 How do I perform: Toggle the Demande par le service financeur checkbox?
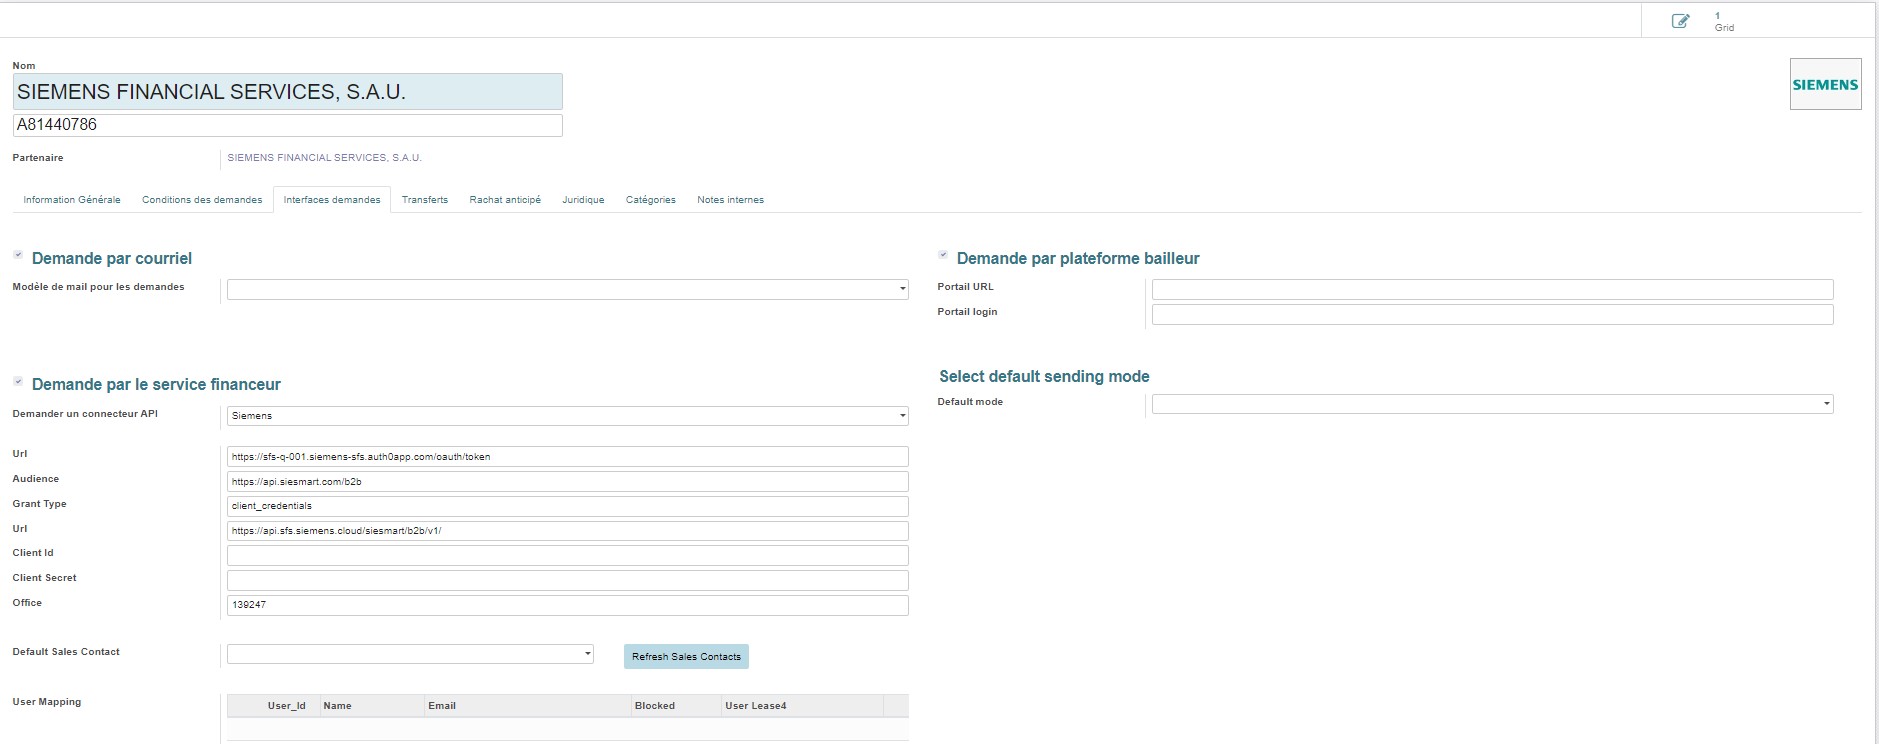(18, 382)
